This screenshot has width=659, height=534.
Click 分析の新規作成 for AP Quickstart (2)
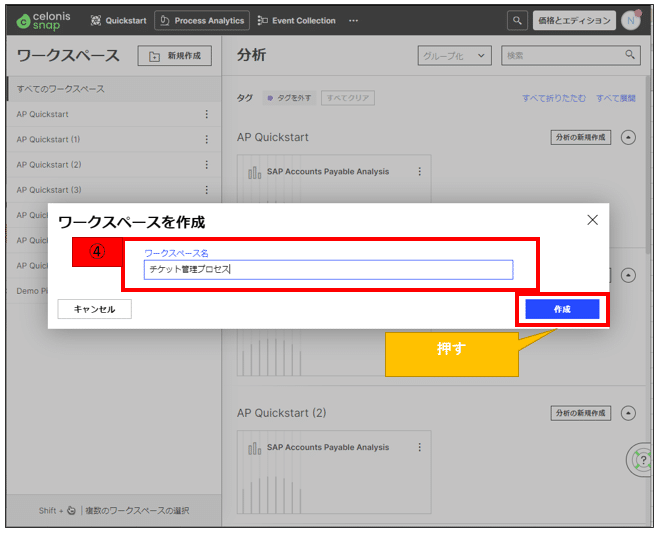580,413
